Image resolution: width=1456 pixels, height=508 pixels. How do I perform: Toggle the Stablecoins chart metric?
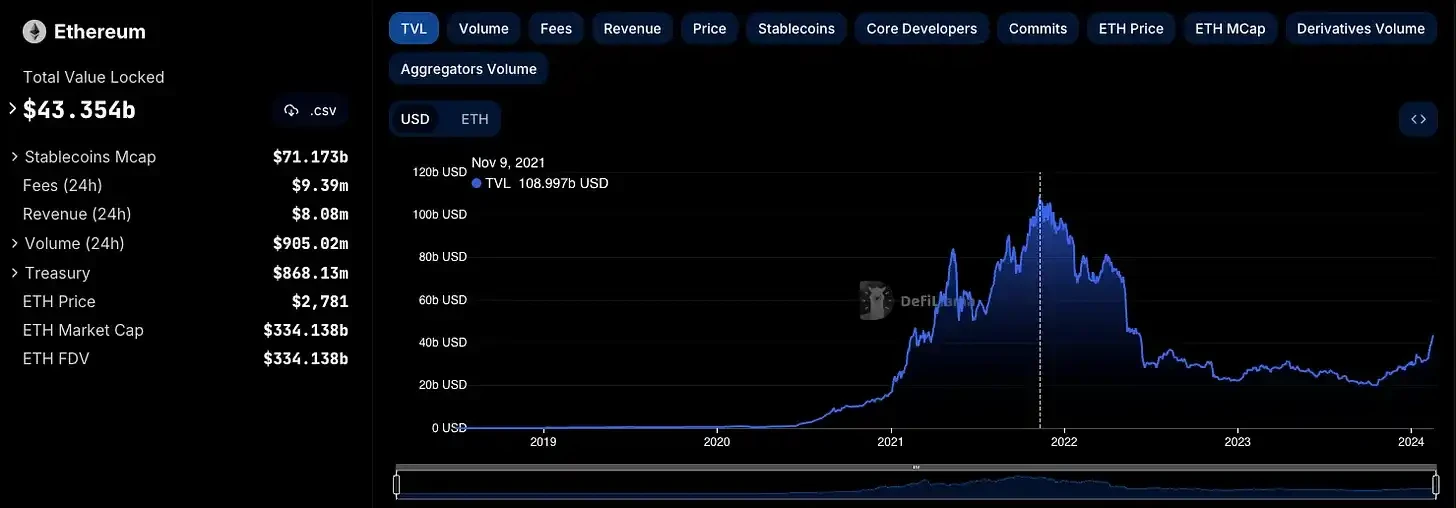click(x=796, y=29)
